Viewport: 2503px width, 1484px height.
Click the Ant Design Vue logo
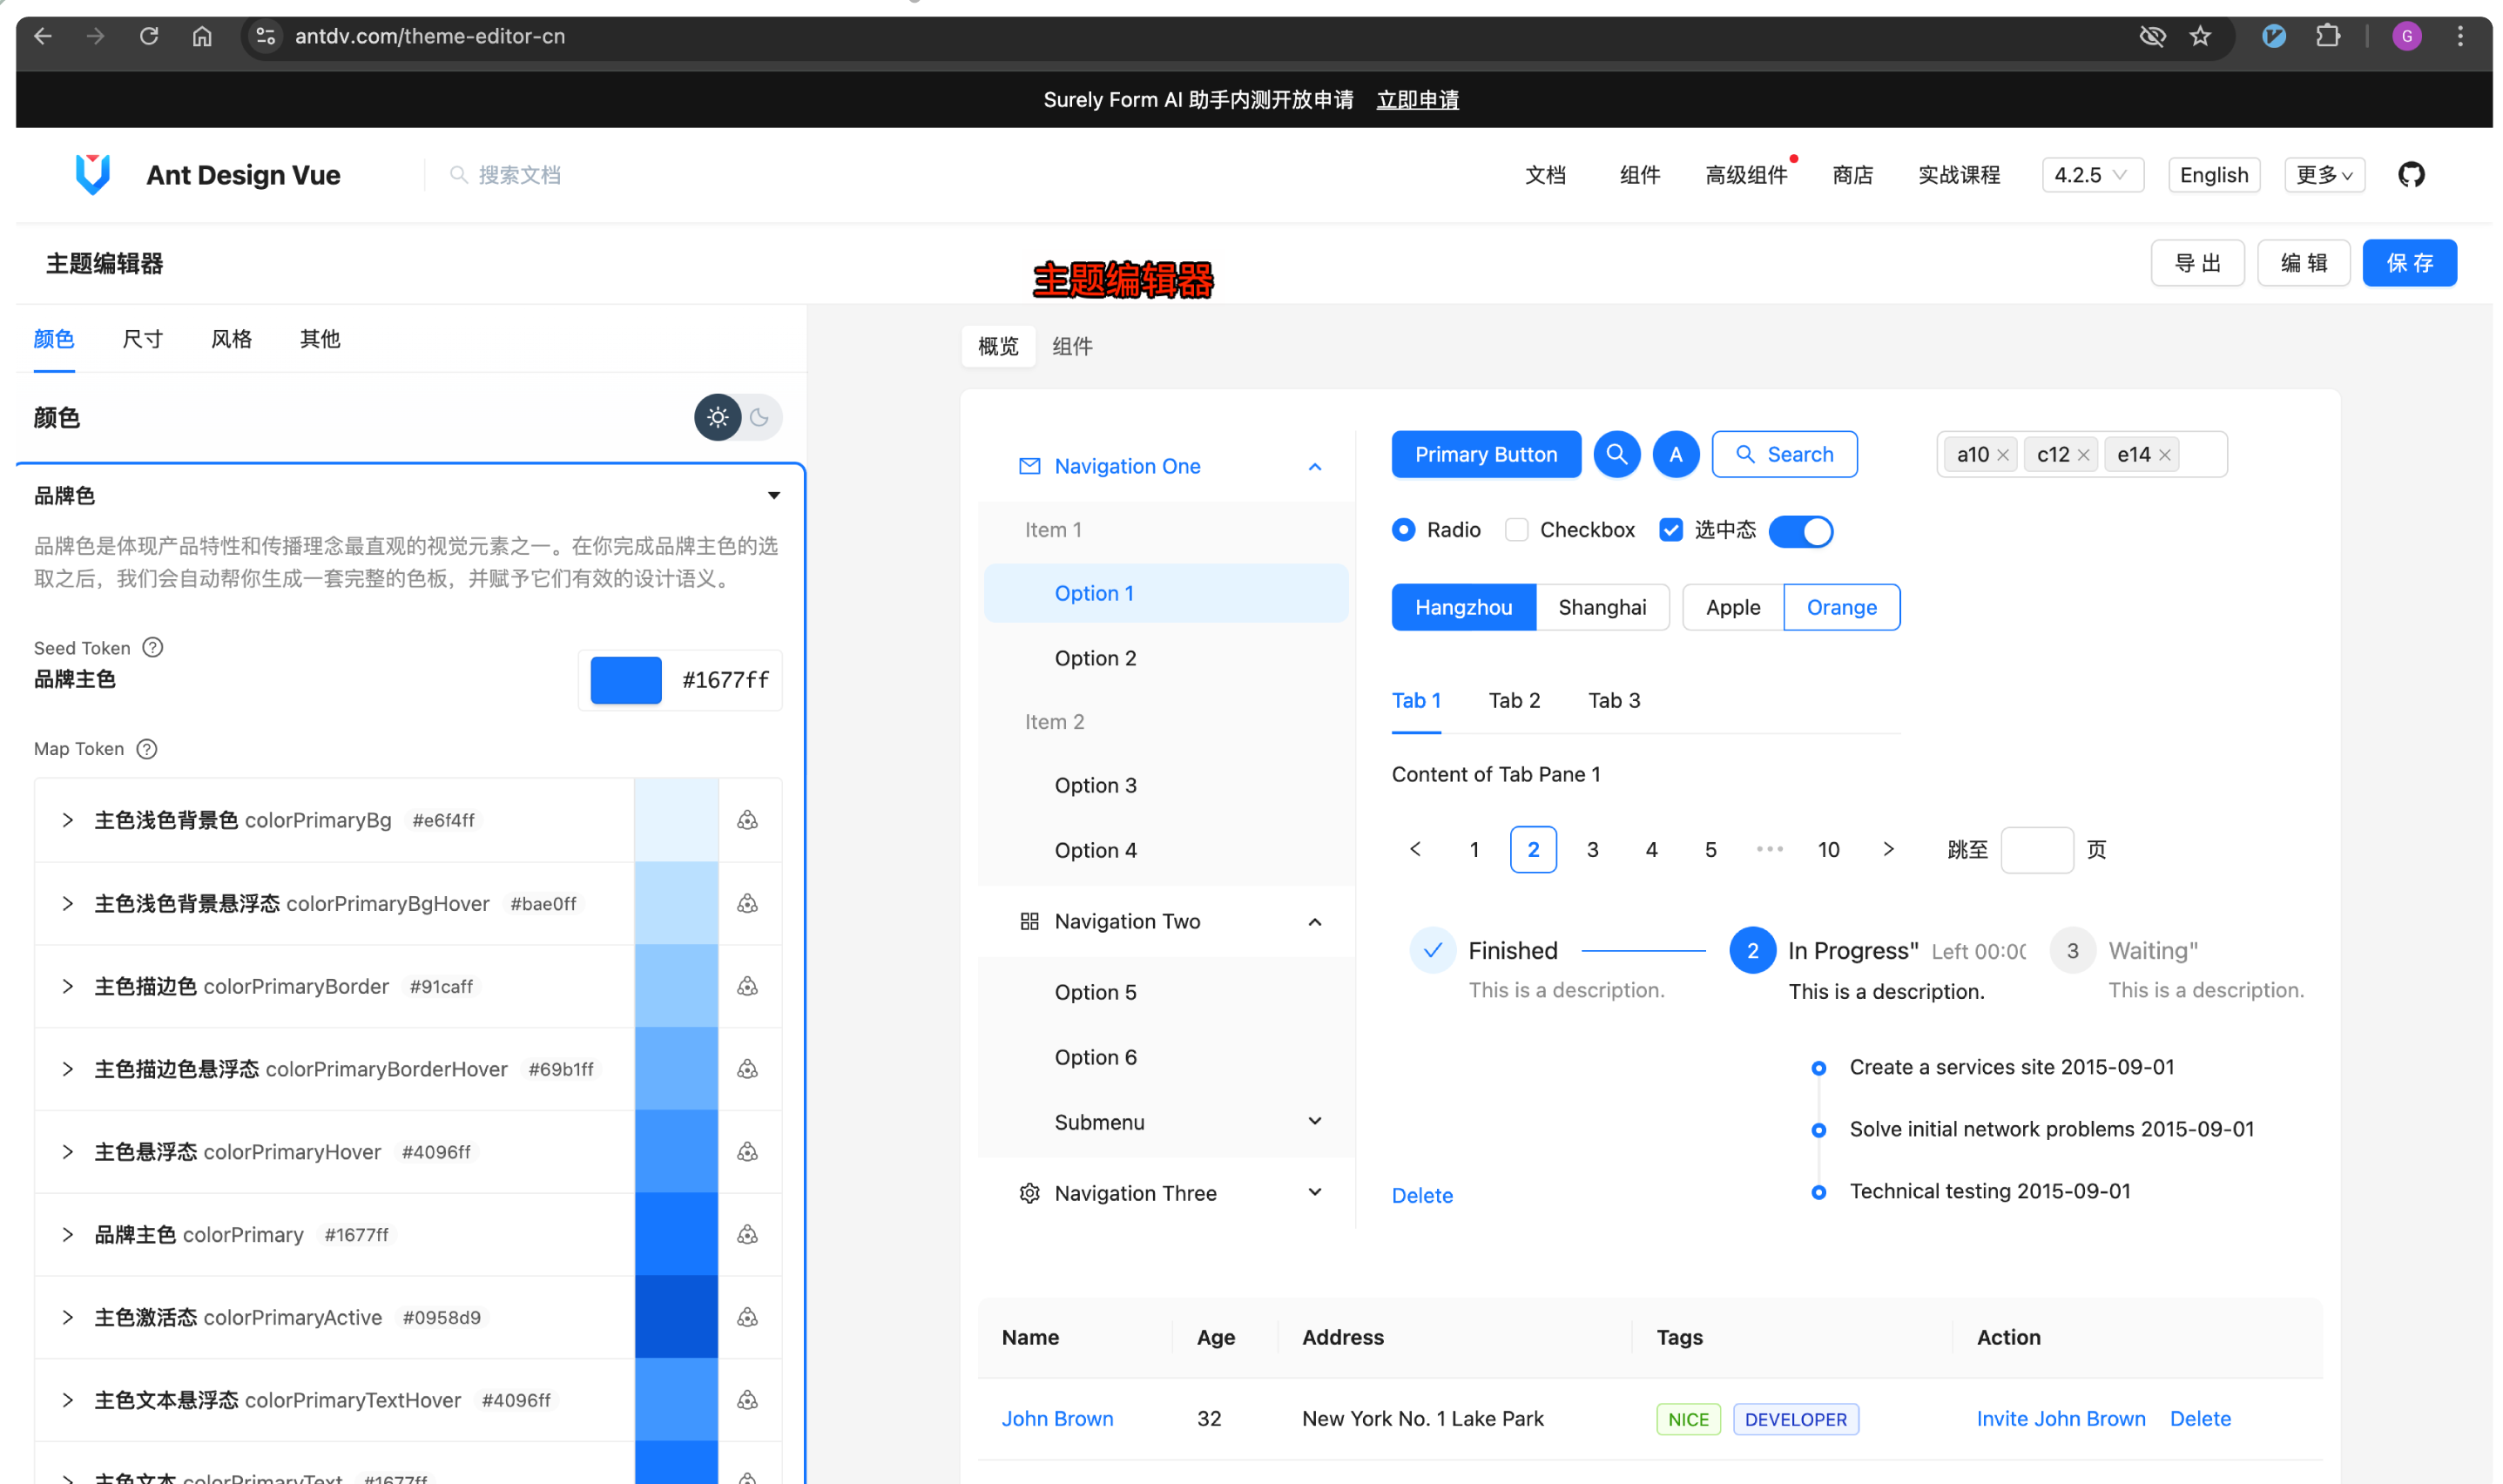[93, 175]
